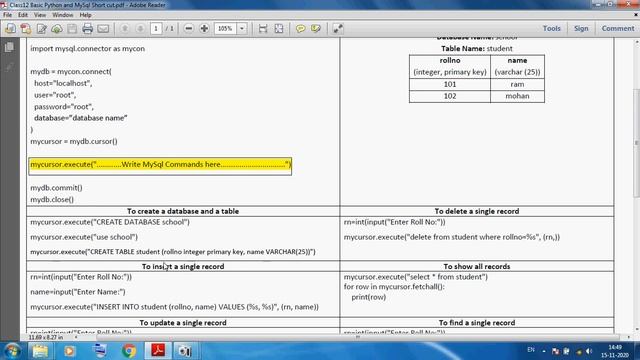Screen dimensions: 640x360
Task: Click the taskbar clock showing 14:49
Action: coord(615,351)
